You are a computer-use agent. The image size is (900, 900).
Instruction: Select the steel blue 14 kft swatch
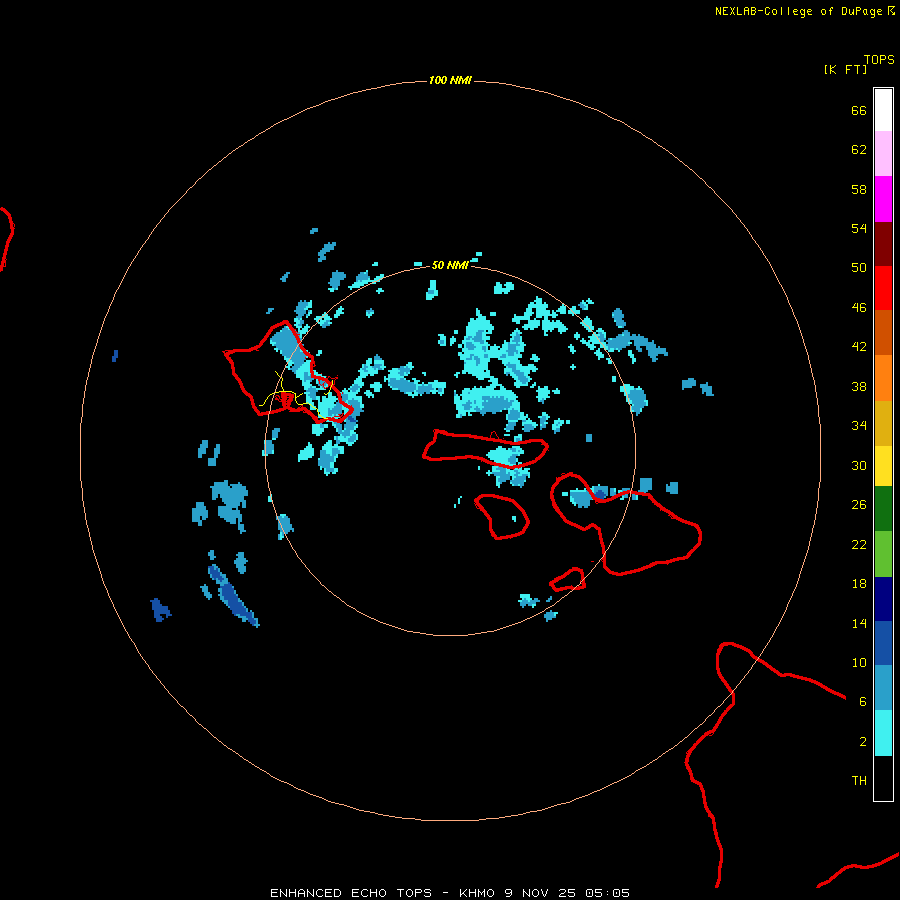[x=883, y=688]
